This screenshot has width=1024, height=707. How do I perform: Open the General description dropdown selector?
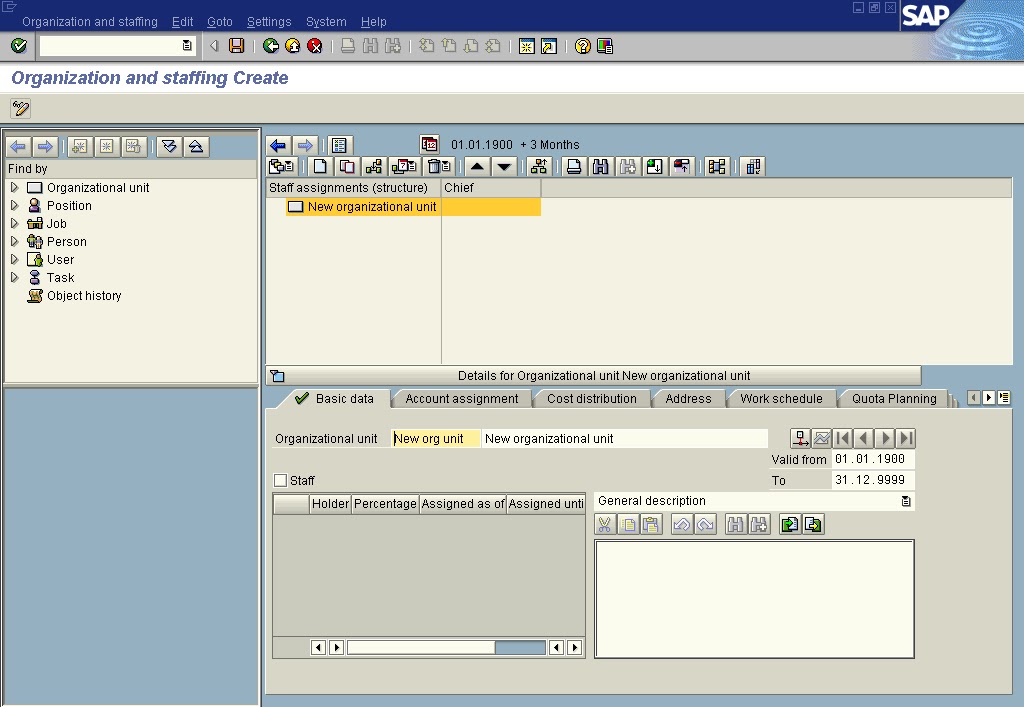tap(908, 500)
